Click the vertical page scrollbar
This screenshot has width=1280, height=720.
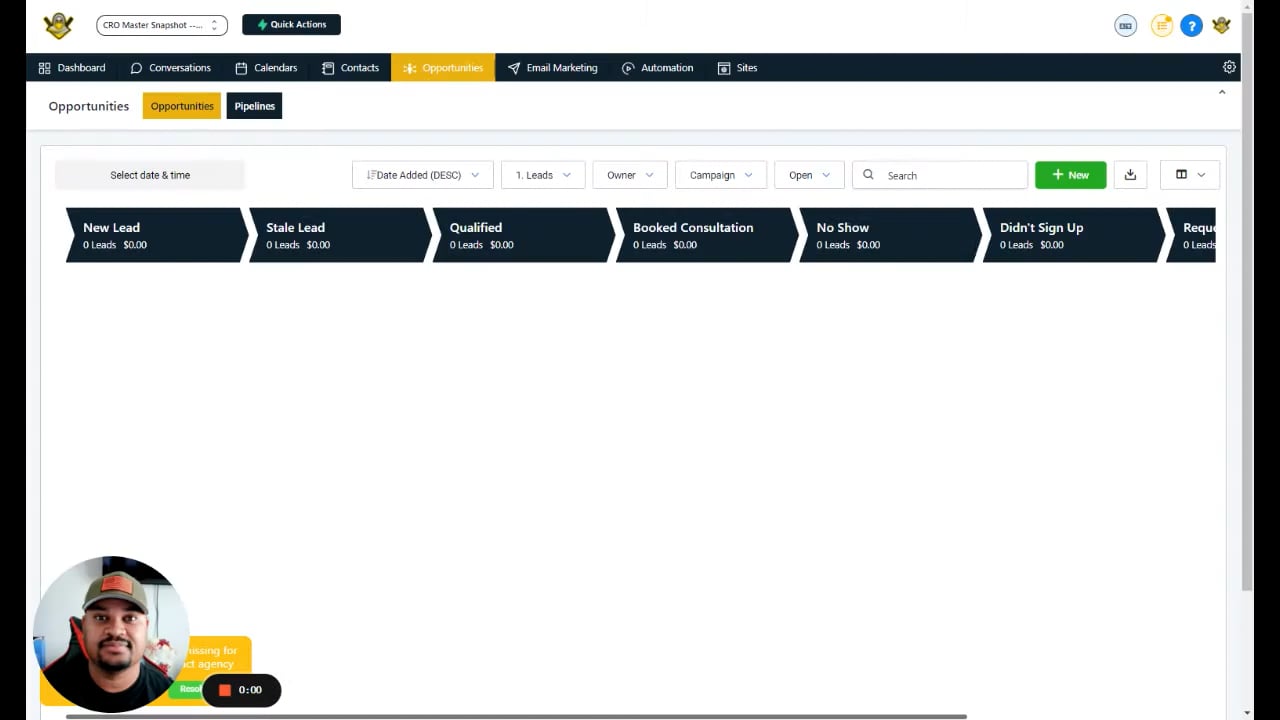coord(1247,300)
